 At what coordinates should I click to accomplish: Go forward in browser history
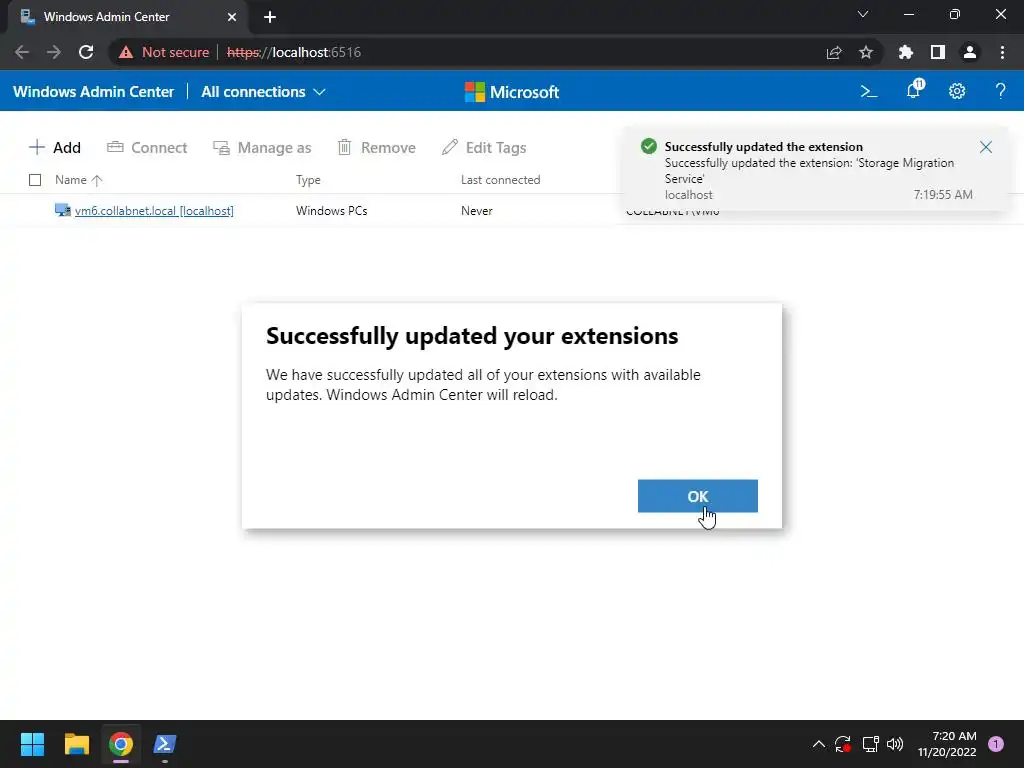(54, 52)
